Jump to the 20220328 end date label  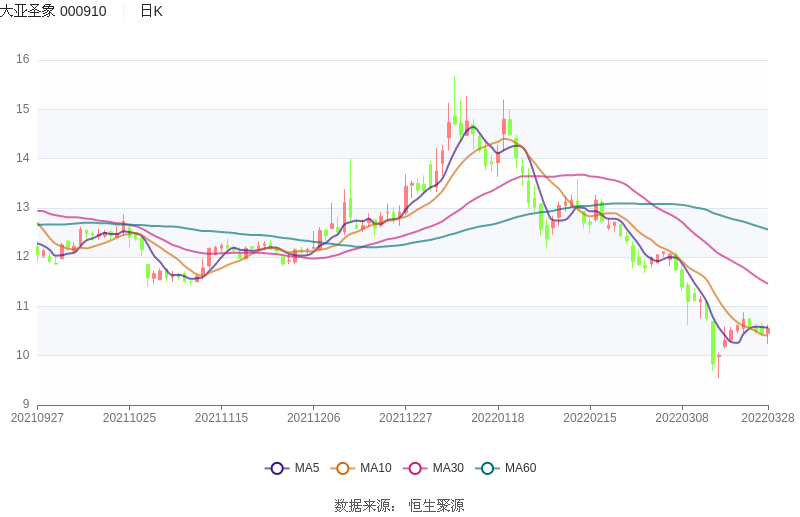[x=768, y=418]
